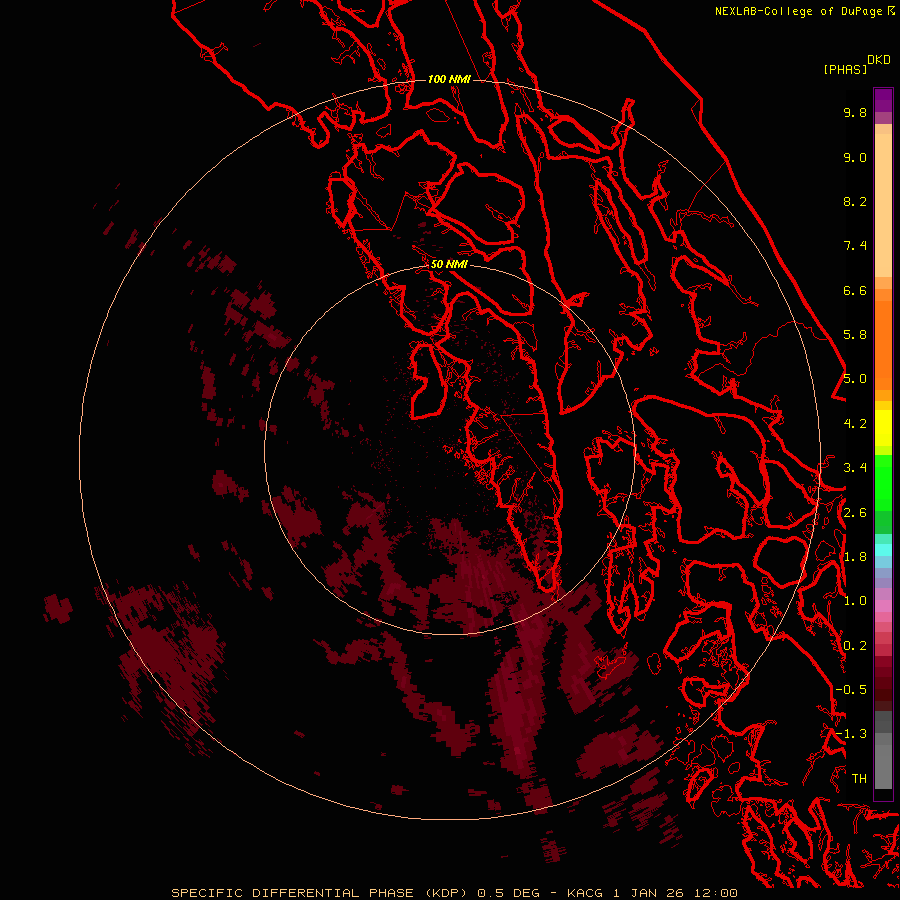Click the 0.2 value on the color scale
900x900 pixels.
(855, 646)
